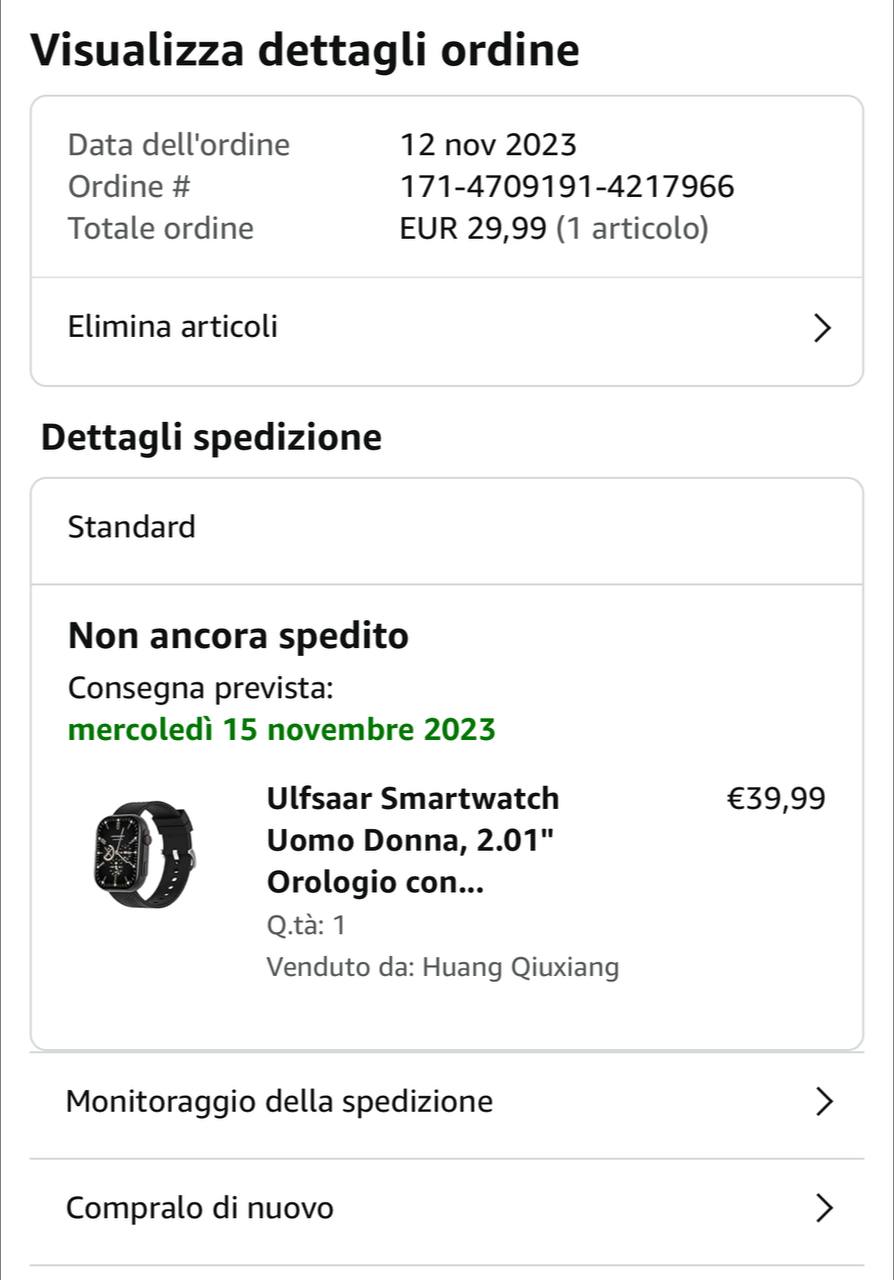Click the seller name Huang Qiuxiang
This screenshot has height=1280, width=894.
(x=520, y=967)
